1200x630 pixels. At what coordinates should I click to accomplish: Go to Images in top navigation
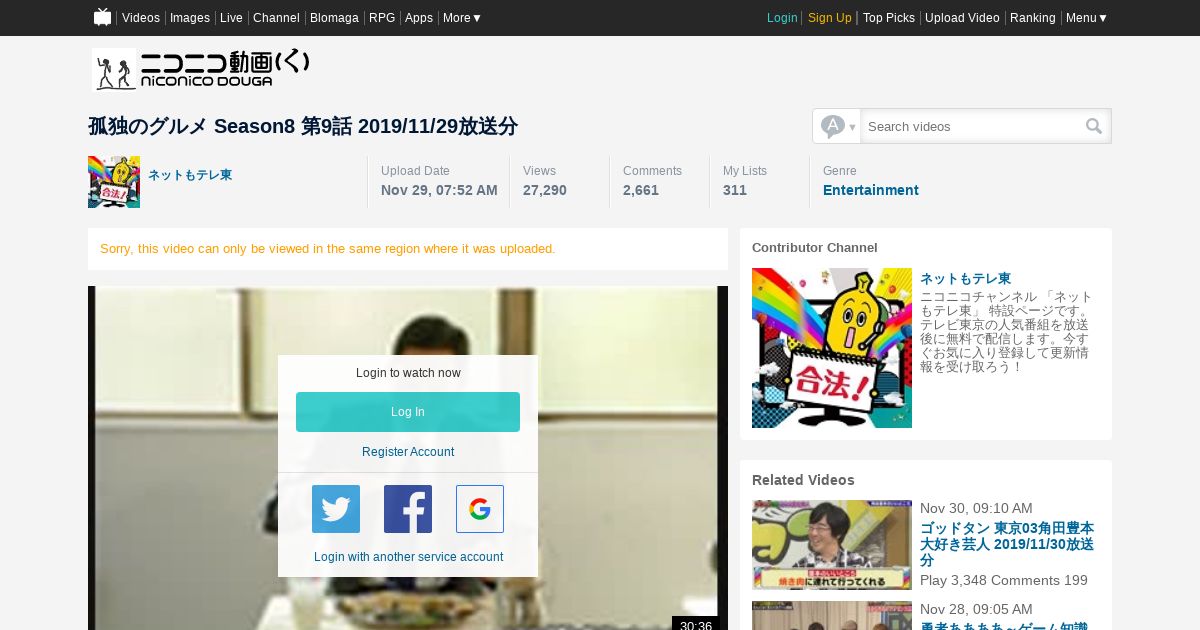[190, 18]
